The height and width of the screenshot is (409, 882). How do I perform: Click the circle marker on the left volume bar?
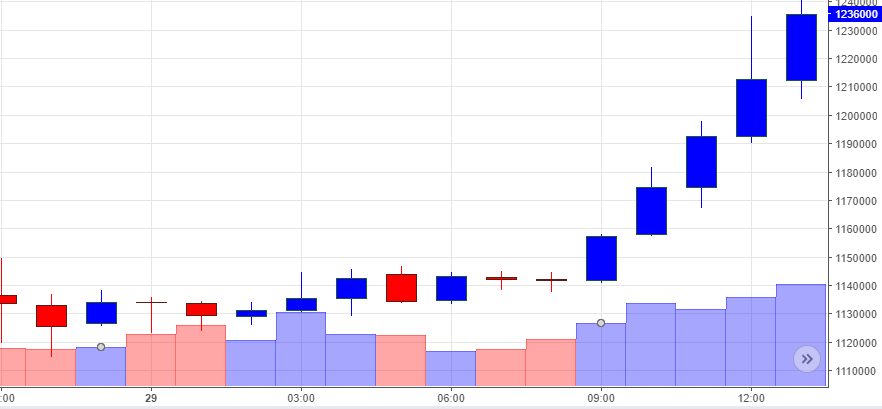[x=101, y=347]
